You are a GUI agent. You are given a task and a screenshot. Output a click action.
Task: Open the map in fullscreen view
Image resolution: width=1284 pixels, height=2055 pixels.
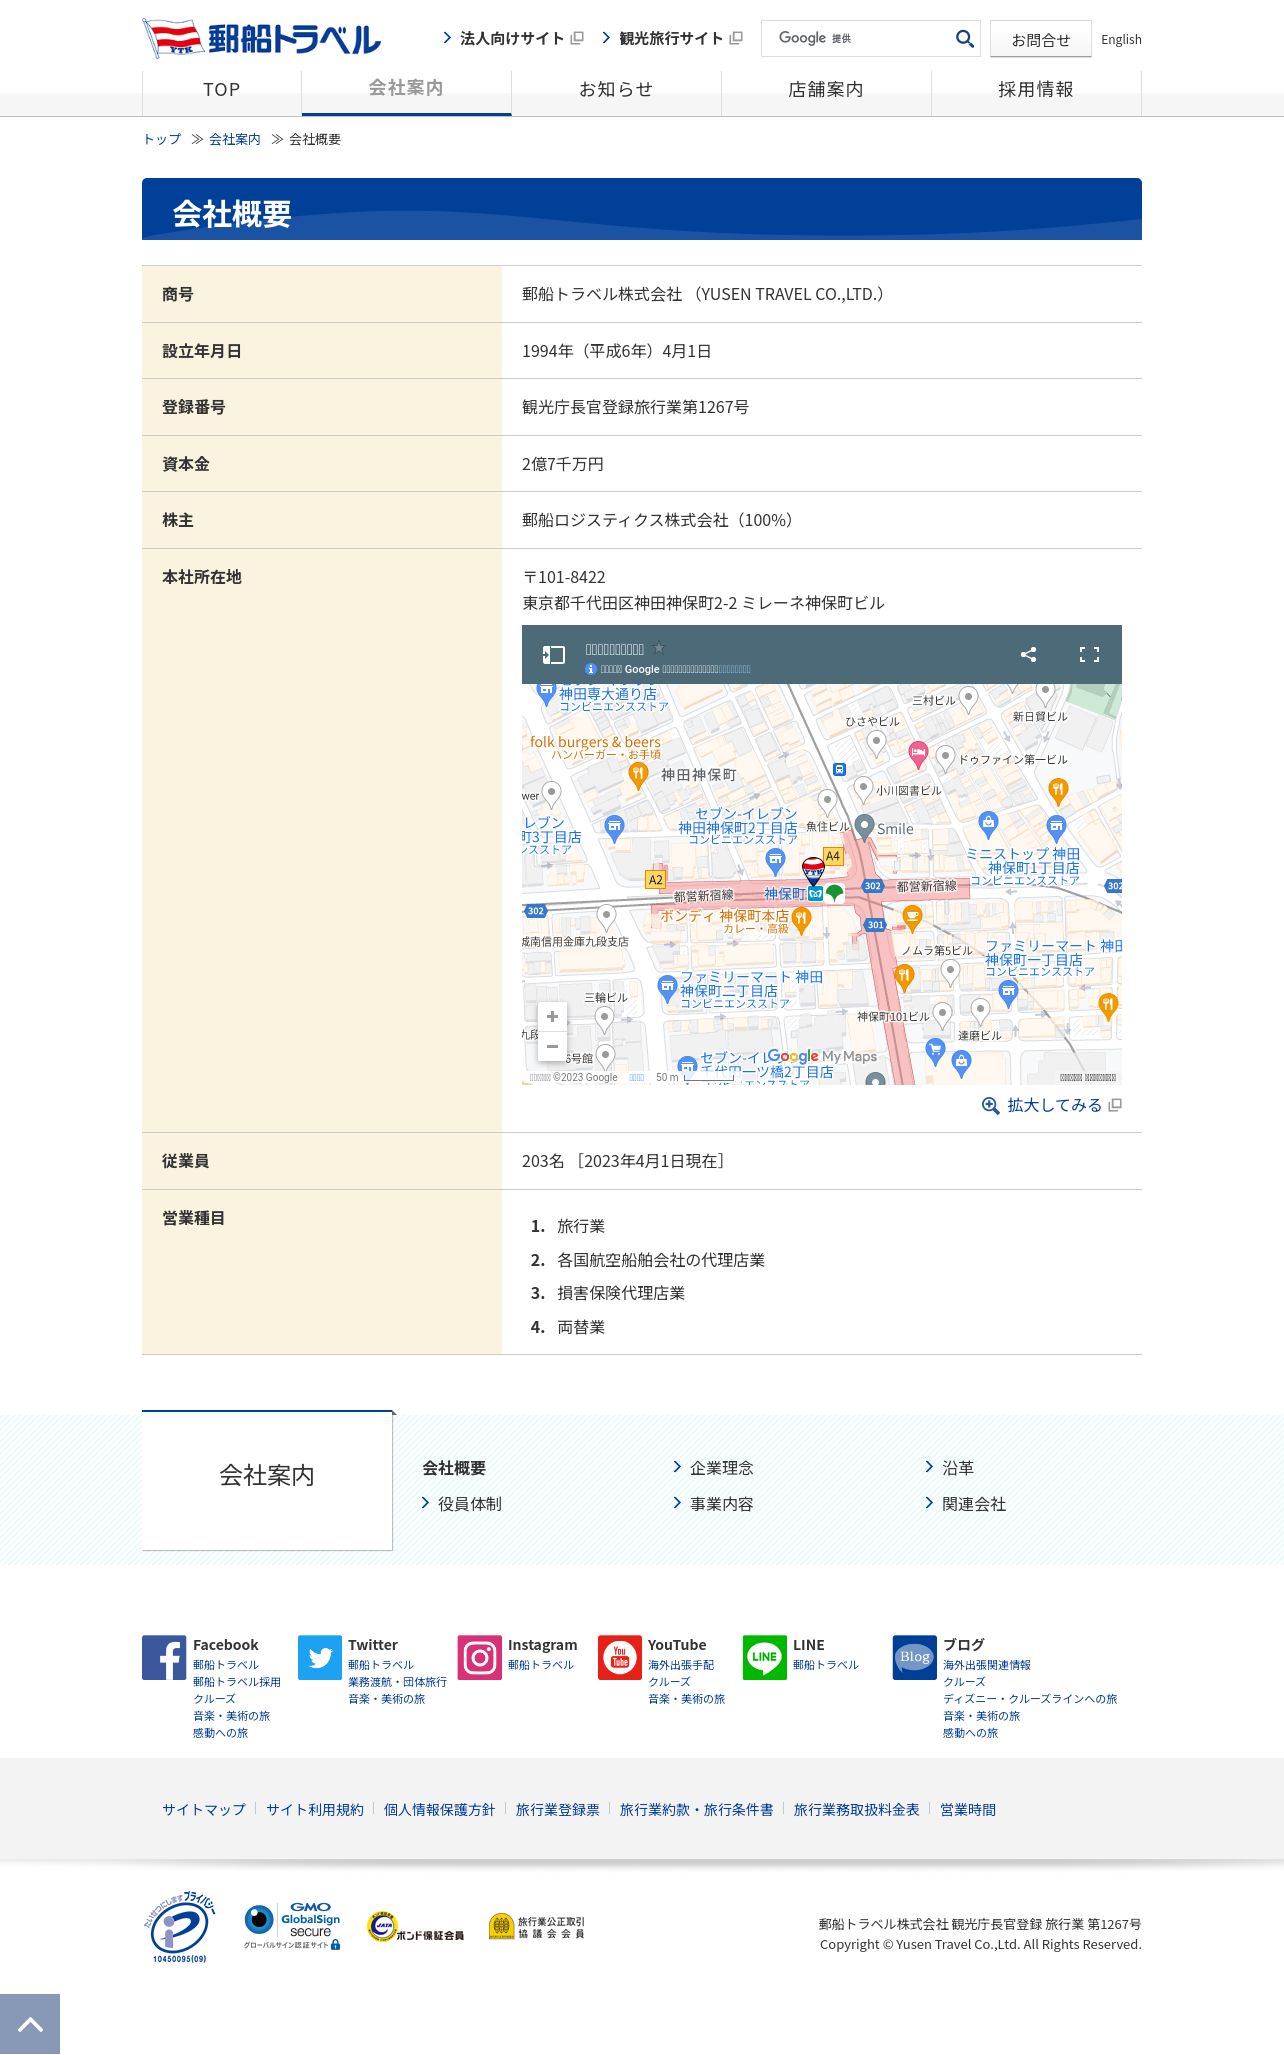click(1089, 654)
